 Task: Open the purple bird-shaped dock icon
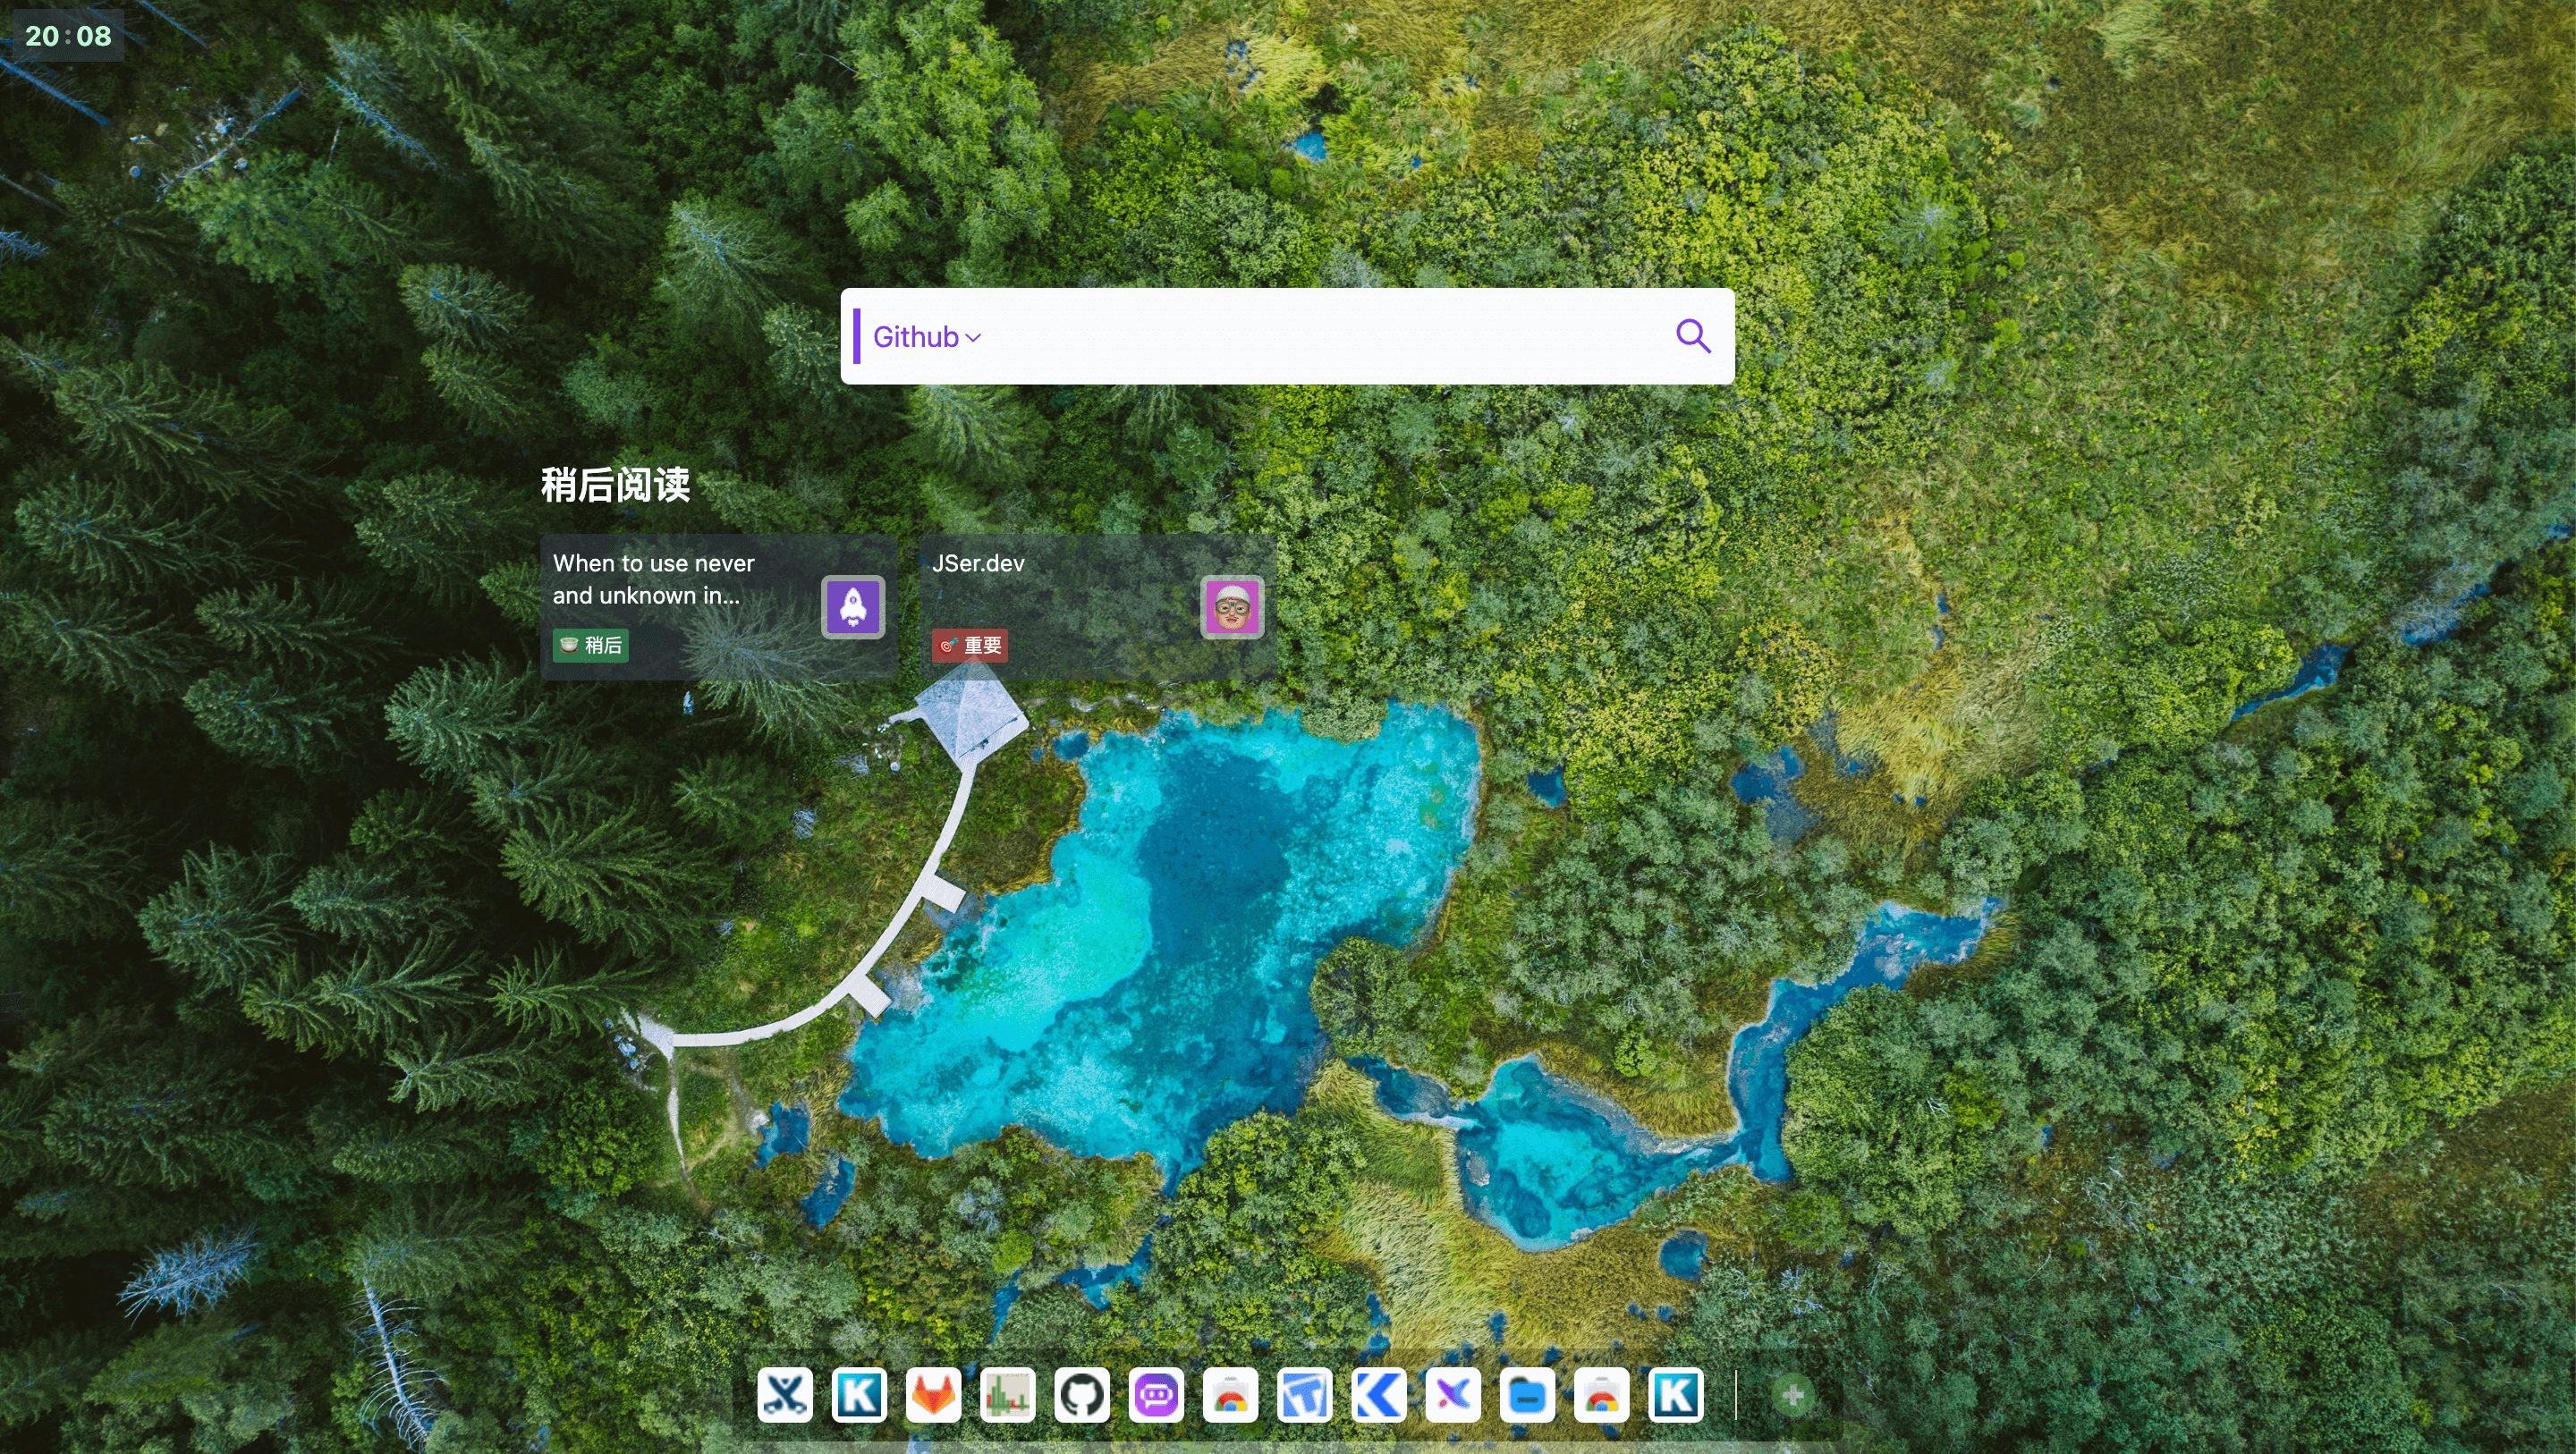(1453, 1395)
